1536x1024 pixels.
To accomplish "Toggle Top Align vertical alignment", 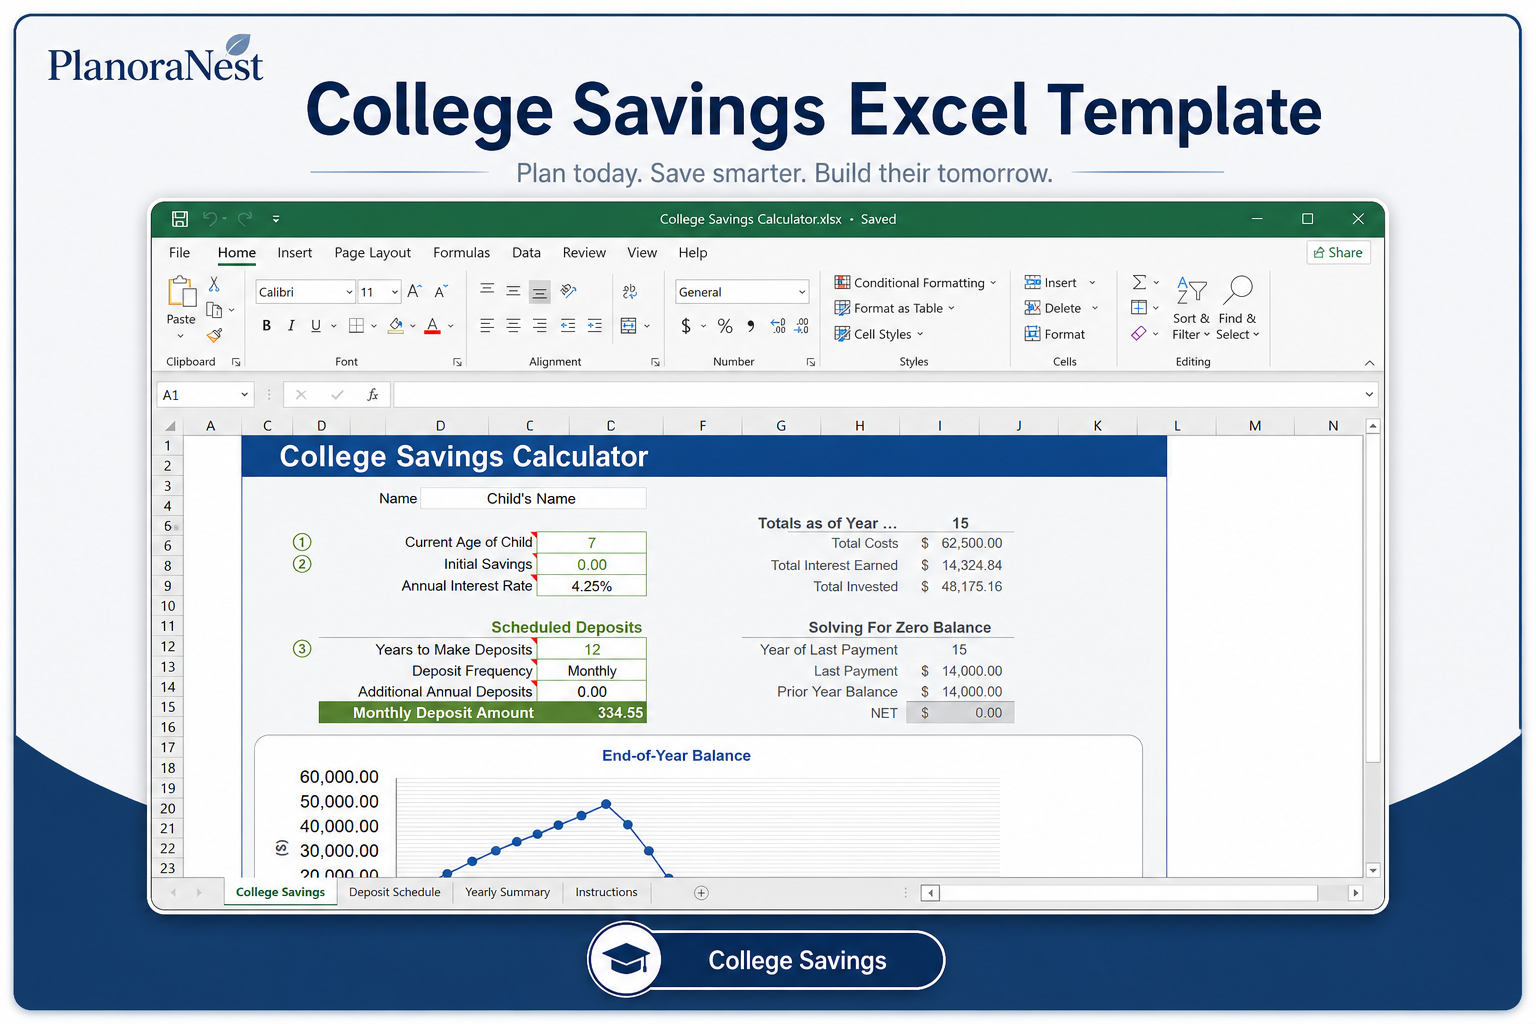I will [x=487, y=291].
